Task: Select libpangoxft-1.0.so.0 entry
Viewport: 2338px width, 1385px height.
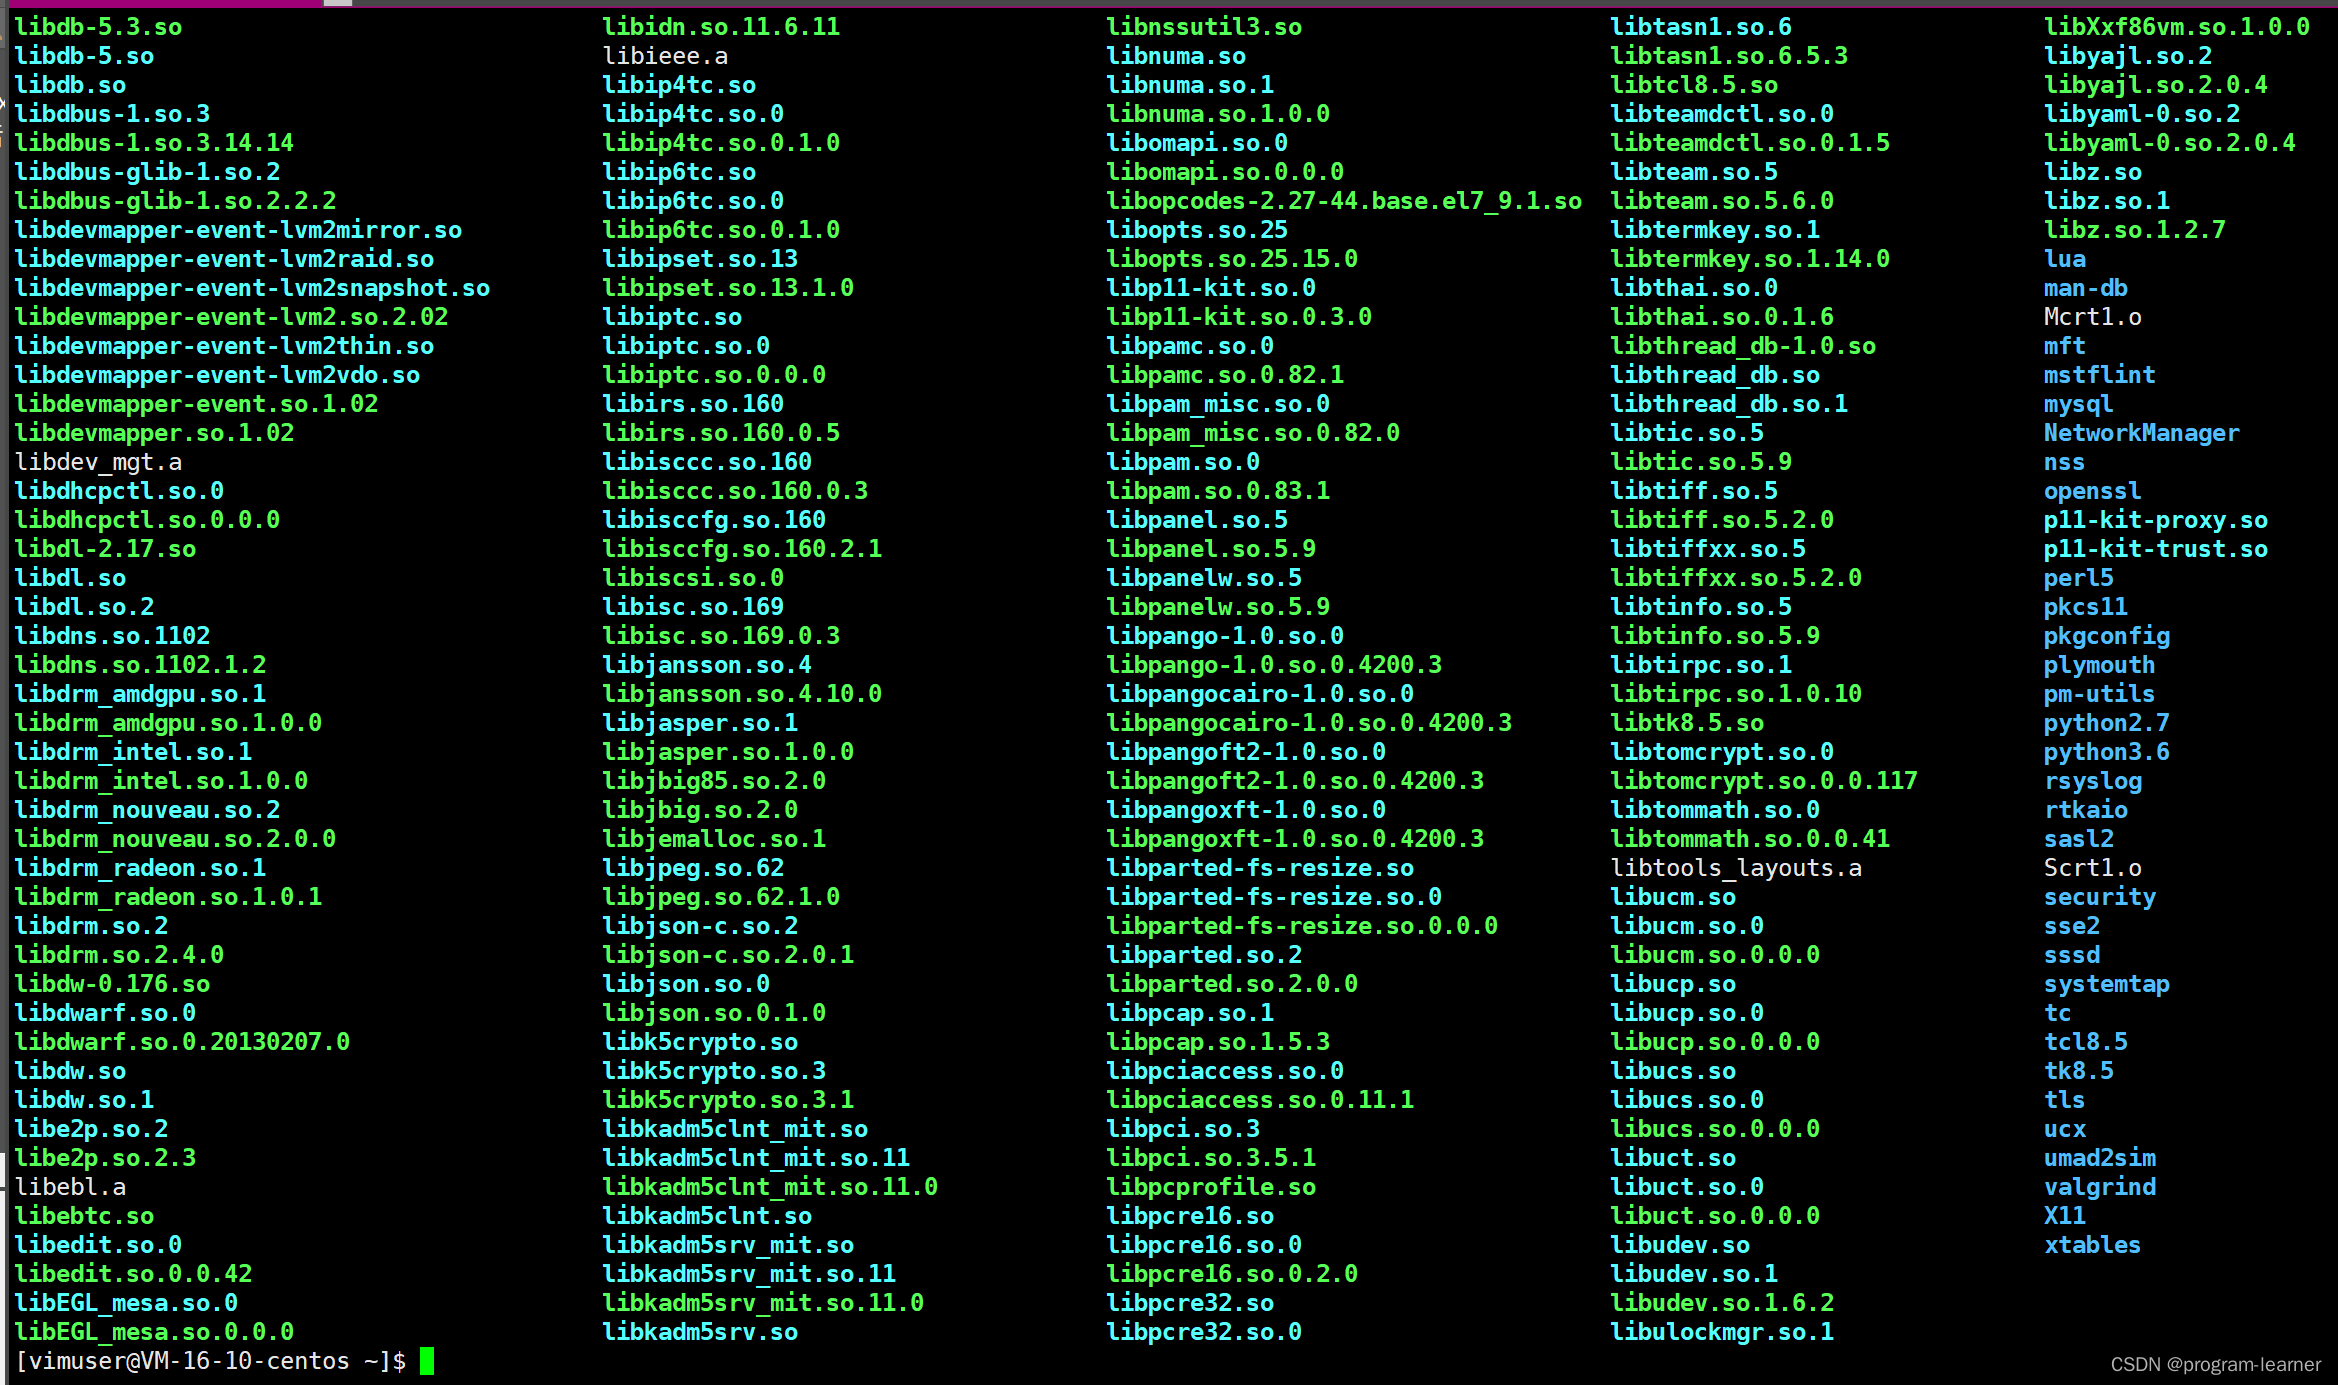Action: [x=1246, y=810]
